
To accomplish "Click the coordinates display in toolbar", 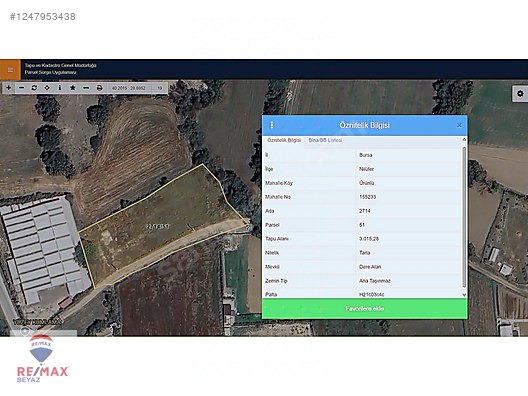I will pos(129,88).
